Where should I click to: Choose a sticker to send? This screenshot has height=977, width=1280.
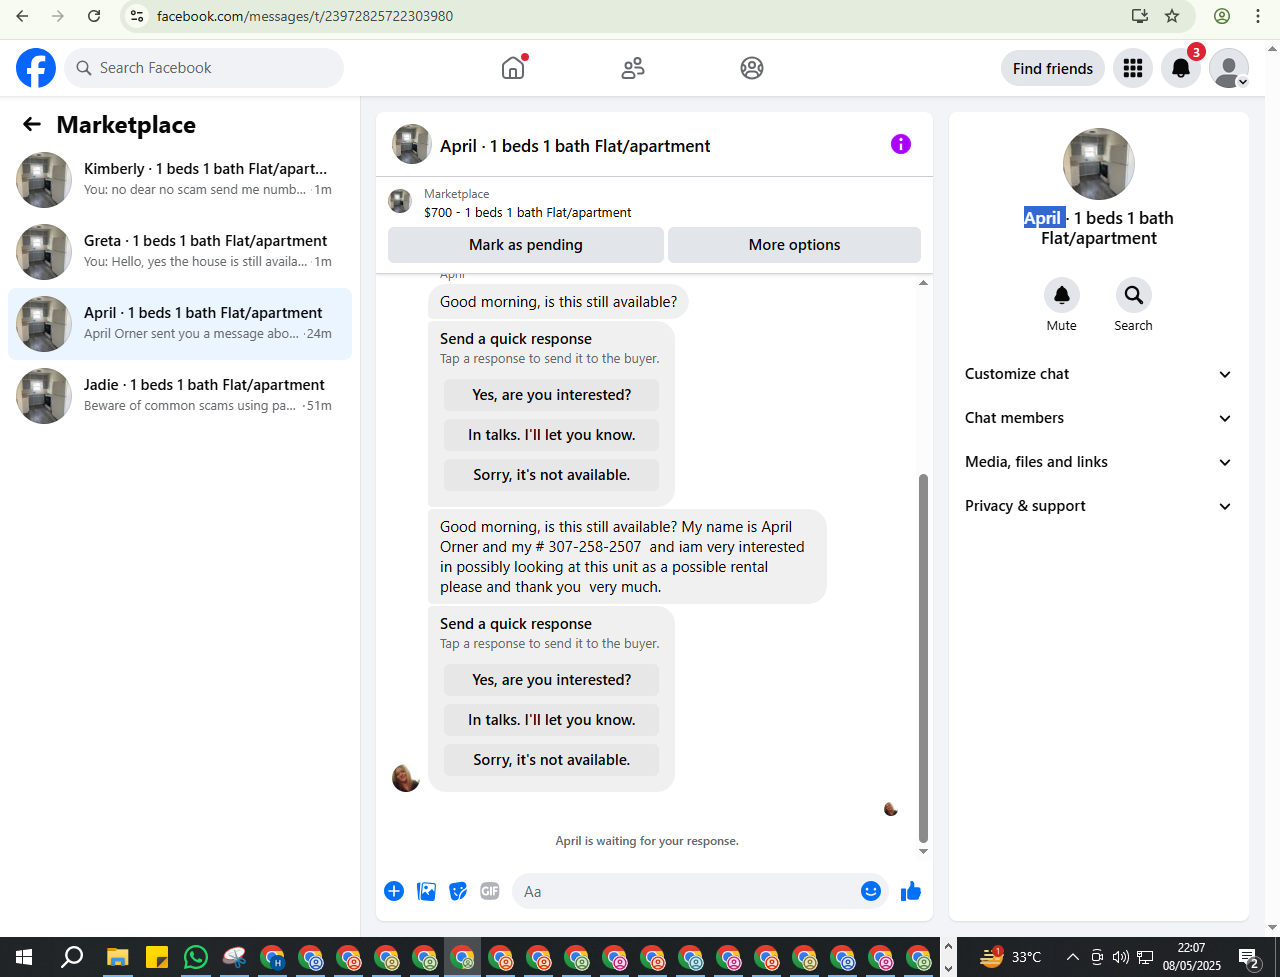[458, 891]
